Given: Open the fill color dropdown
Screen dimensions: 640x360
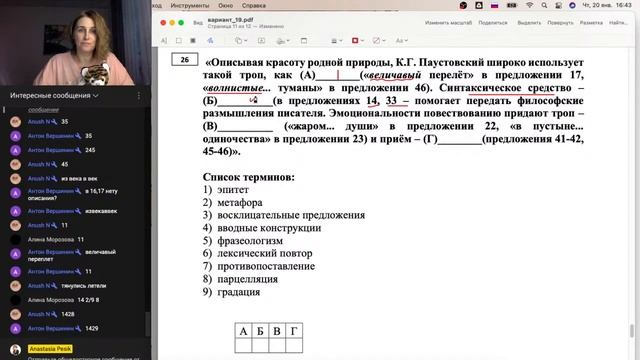Looking at the screenshot, I should coord(379,41).
